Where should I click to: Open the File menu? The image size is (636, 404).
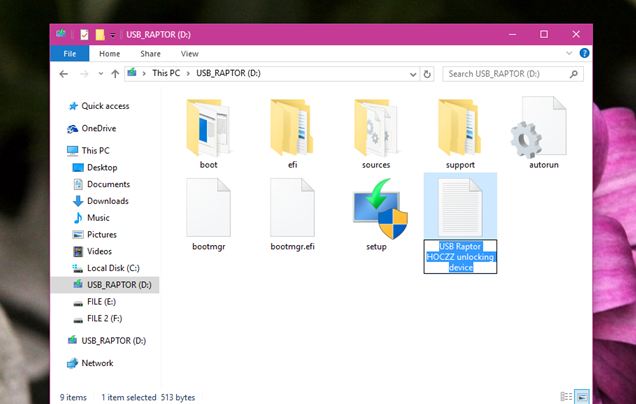click(x=69, y=54)
